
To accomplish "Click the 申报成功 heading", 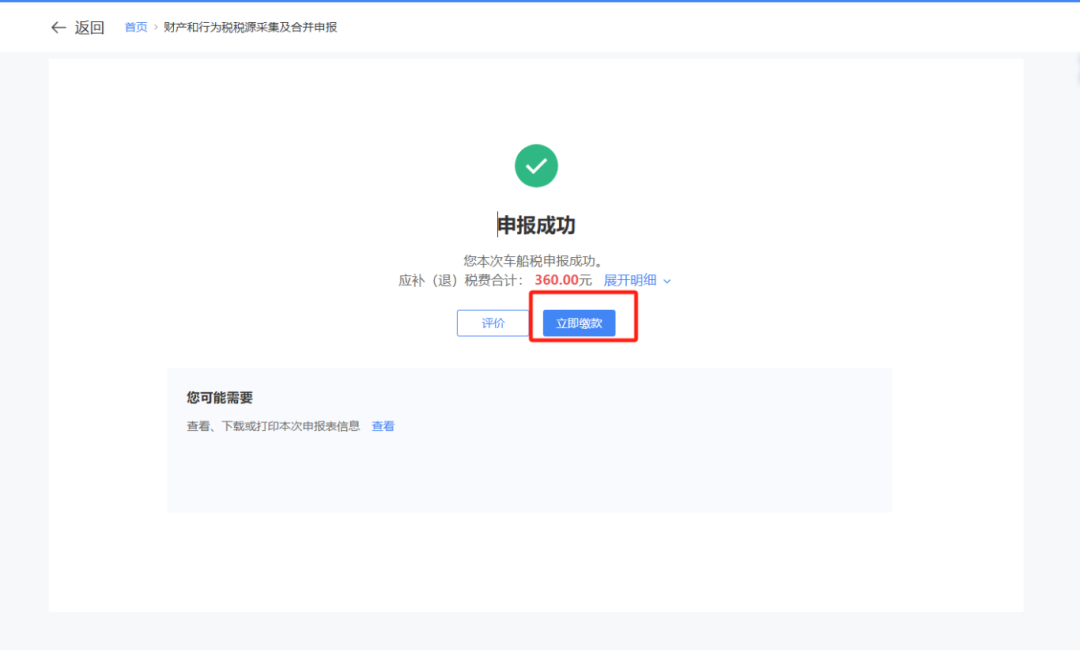I will pyautogui.click(x=536, y=225).
